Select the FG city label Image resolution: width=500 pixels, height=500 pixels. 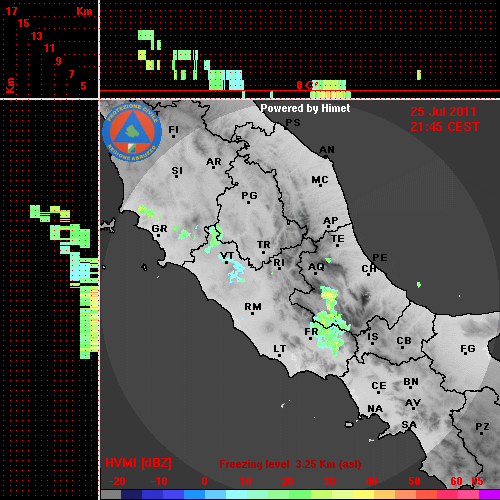pos(468,349)
